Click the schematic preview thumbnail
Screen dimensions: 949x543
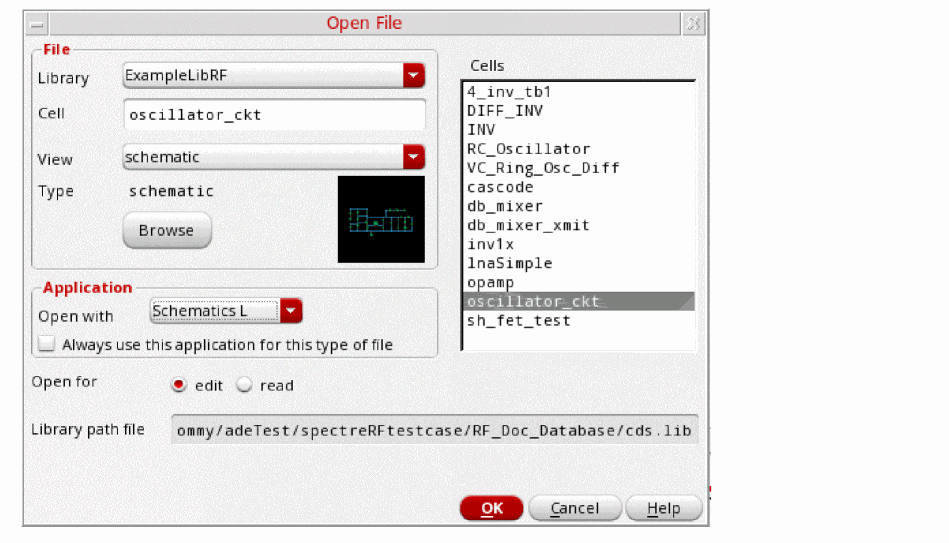coord(381,220)
